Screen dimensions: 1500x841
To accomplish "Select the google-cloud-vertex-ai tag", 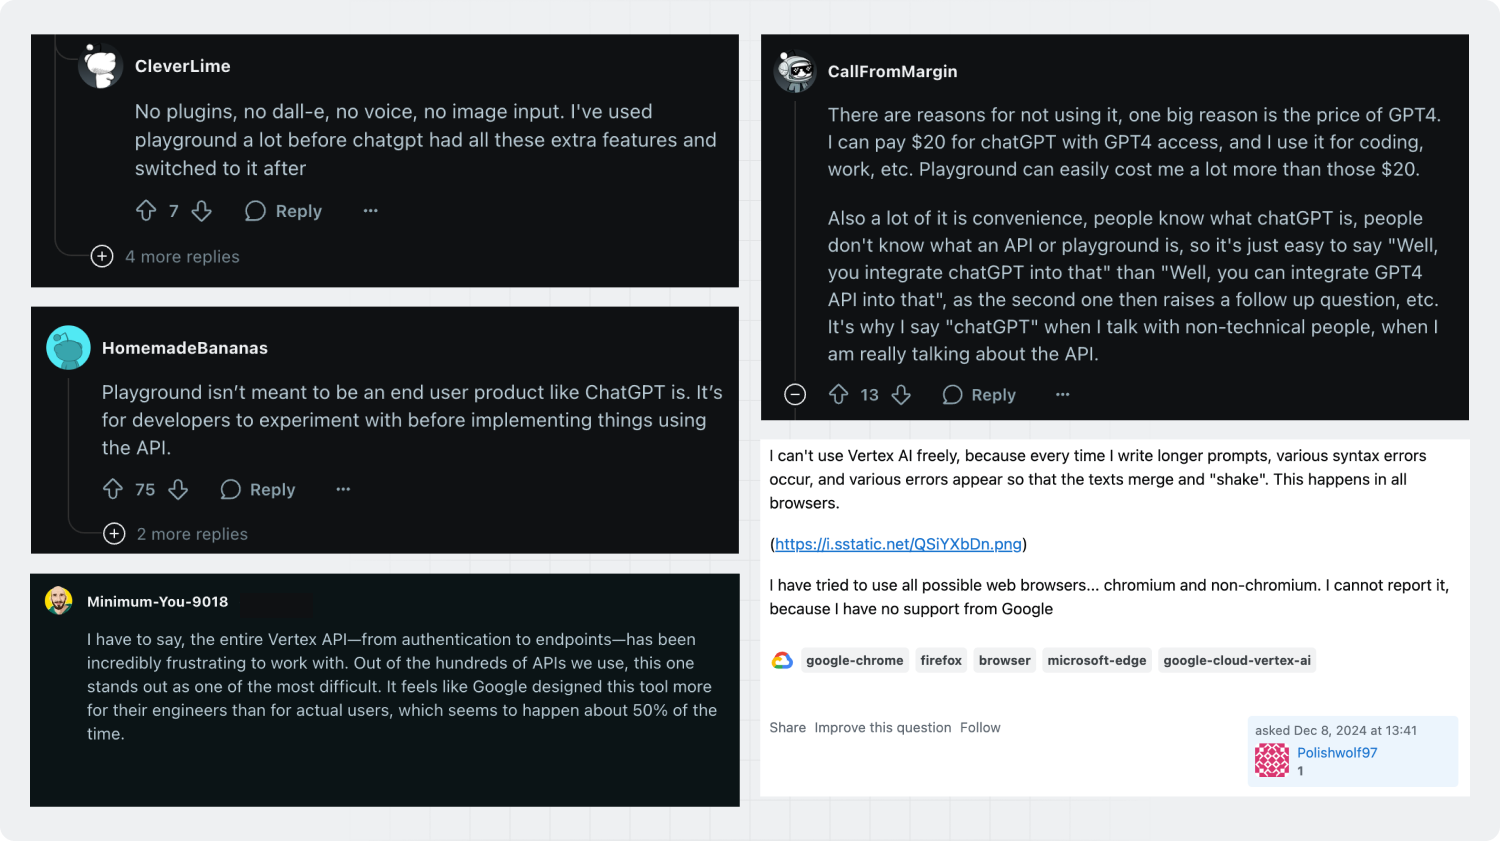I will (x=1237, y=660).
